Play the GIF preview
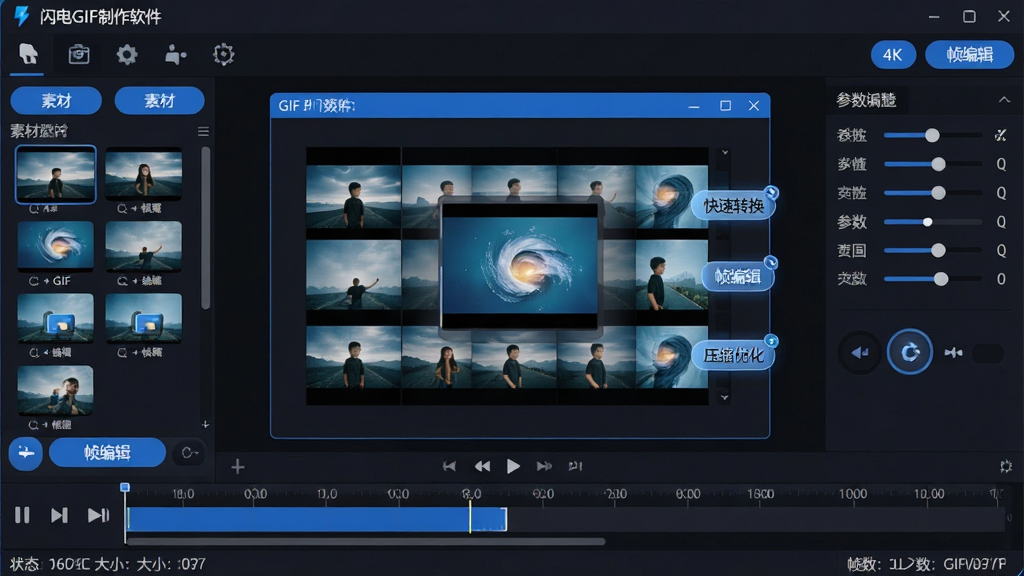Image resolution: width=1024 pixels, height=576 pixels. click(513, 466)
